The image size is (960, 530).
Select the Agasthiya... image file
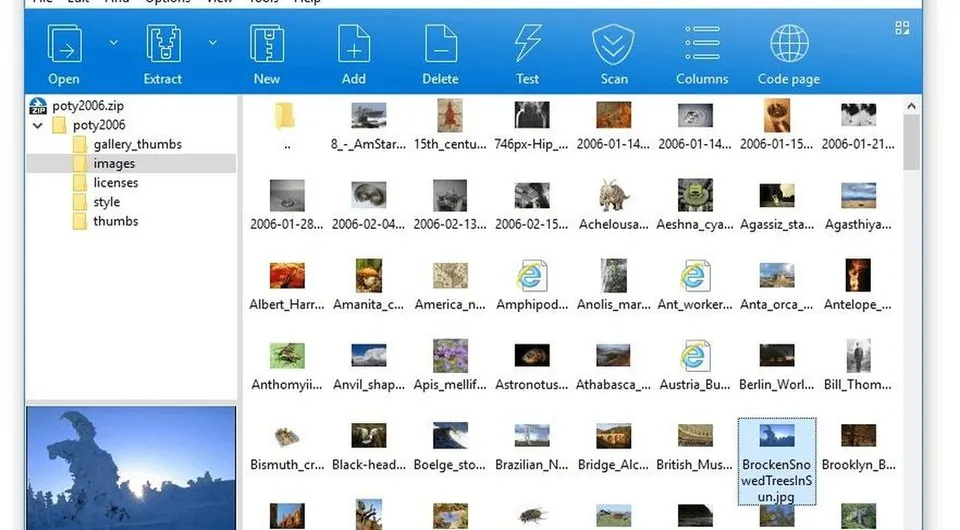coord(858,206)
